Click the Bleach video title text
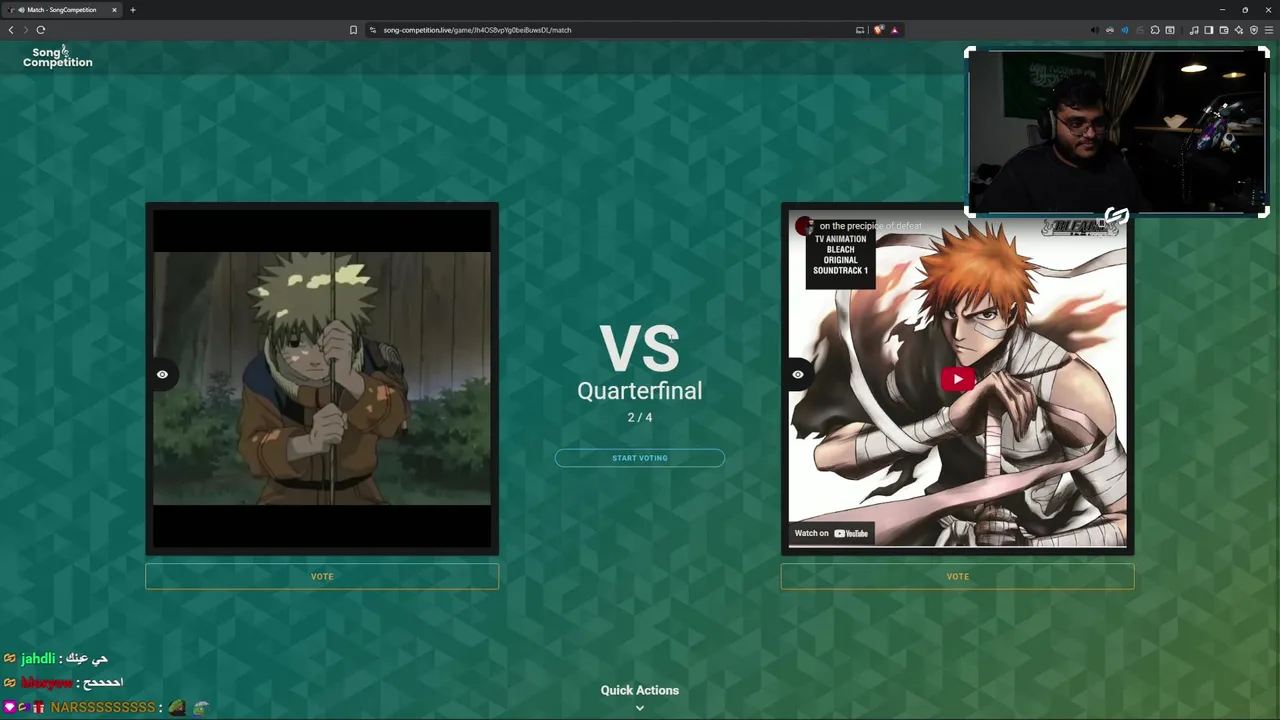The width and height of the screenshot is (1280, 720). [x=870, y=226]
